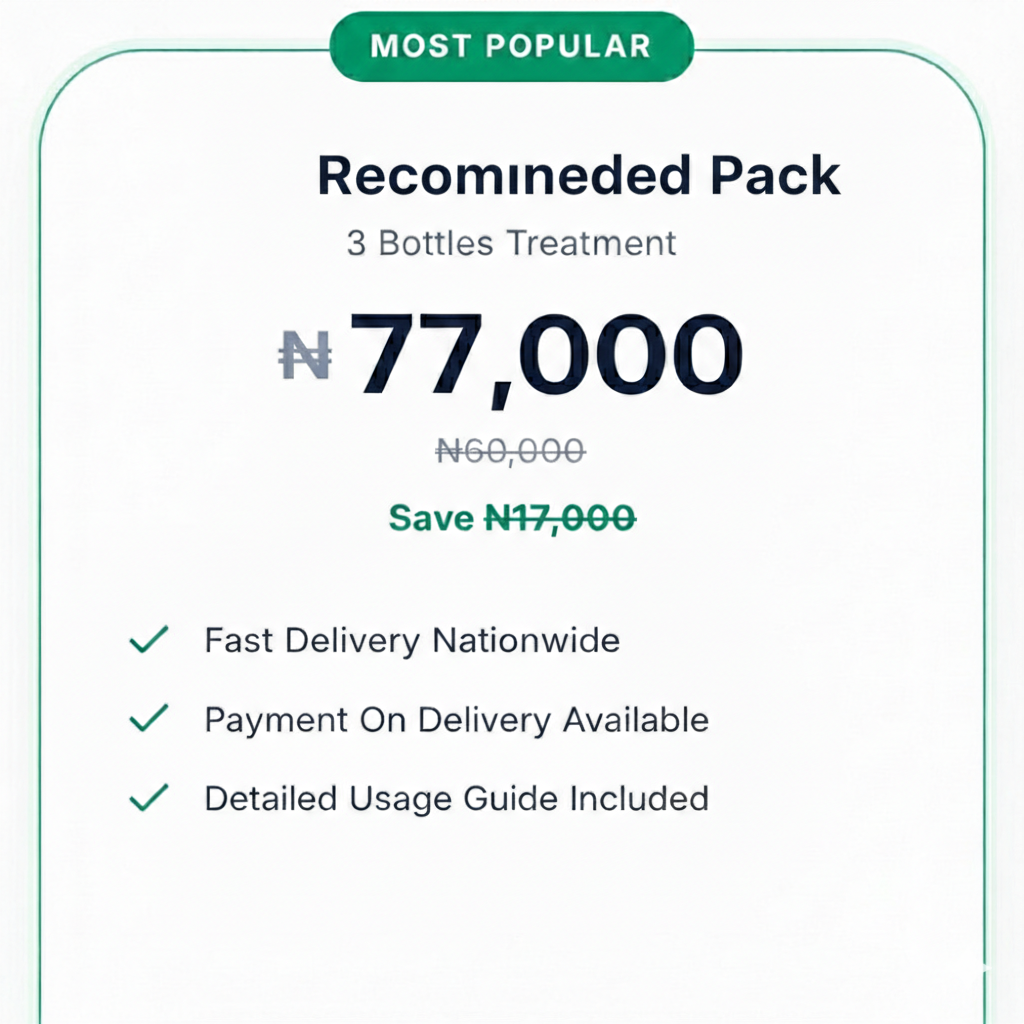Select the "Fast Delivery Nationwide" feature text
Image resolution: width=1024 pixels, height=1024 pixels.
pyautogui.click(x=412, y=640)
